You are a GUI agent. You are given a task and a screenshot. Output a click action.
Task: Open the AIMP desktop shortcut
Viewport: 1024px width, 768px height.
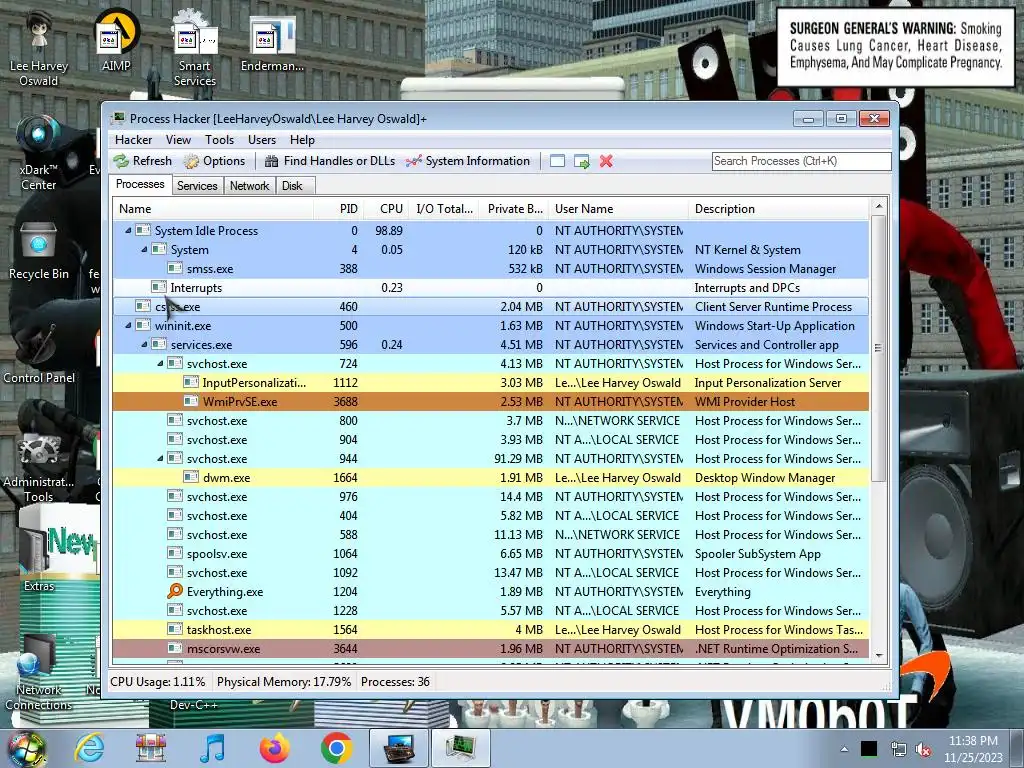[116, 40]
